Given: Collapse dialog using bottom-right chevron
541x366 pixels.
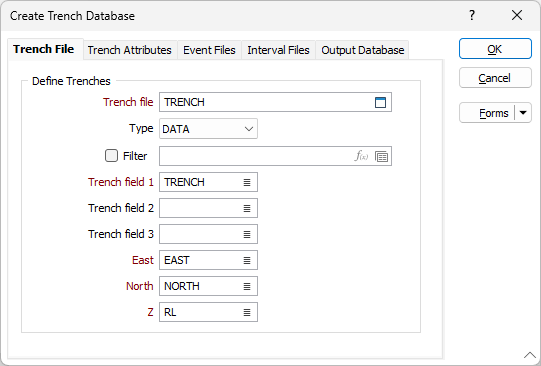Looking at the screenshot, I should click(530, 355).
